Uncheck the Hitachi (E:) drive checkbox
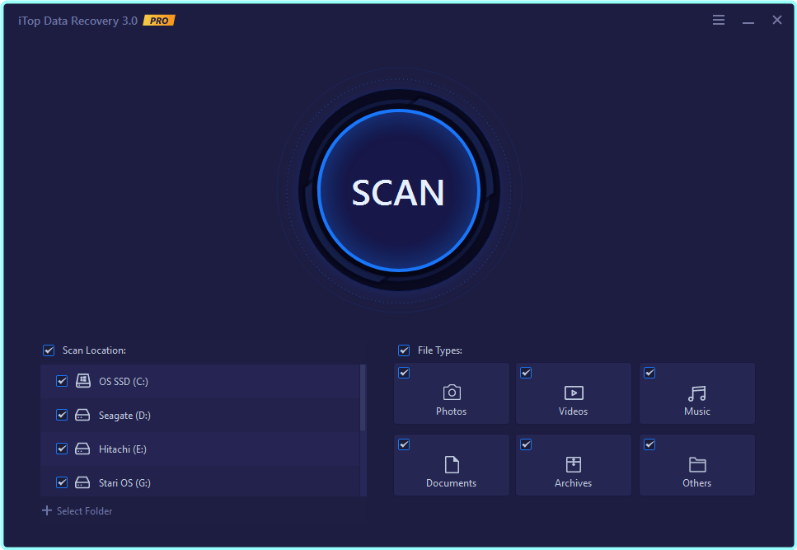The image size is (797, 550). pyautogui.click(x=62, y=449)
